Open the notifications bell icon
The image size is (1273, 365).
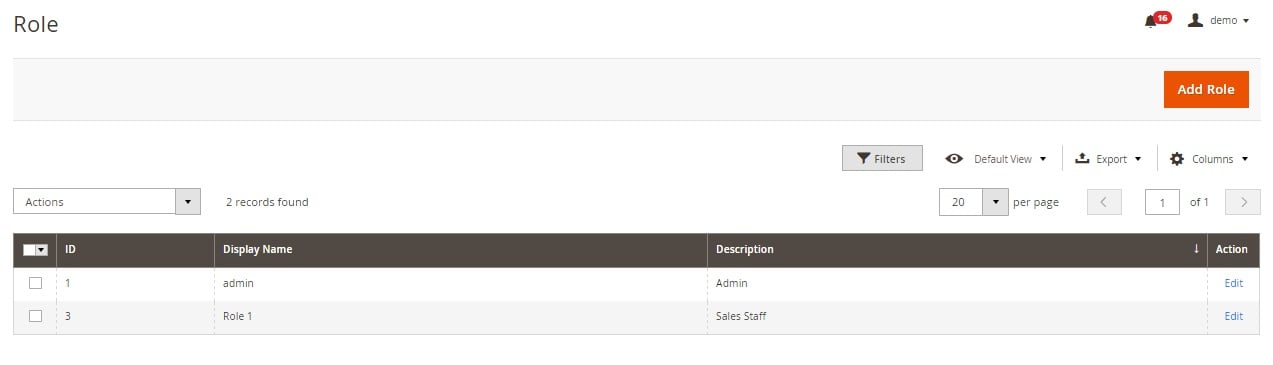pos(1151,21)
